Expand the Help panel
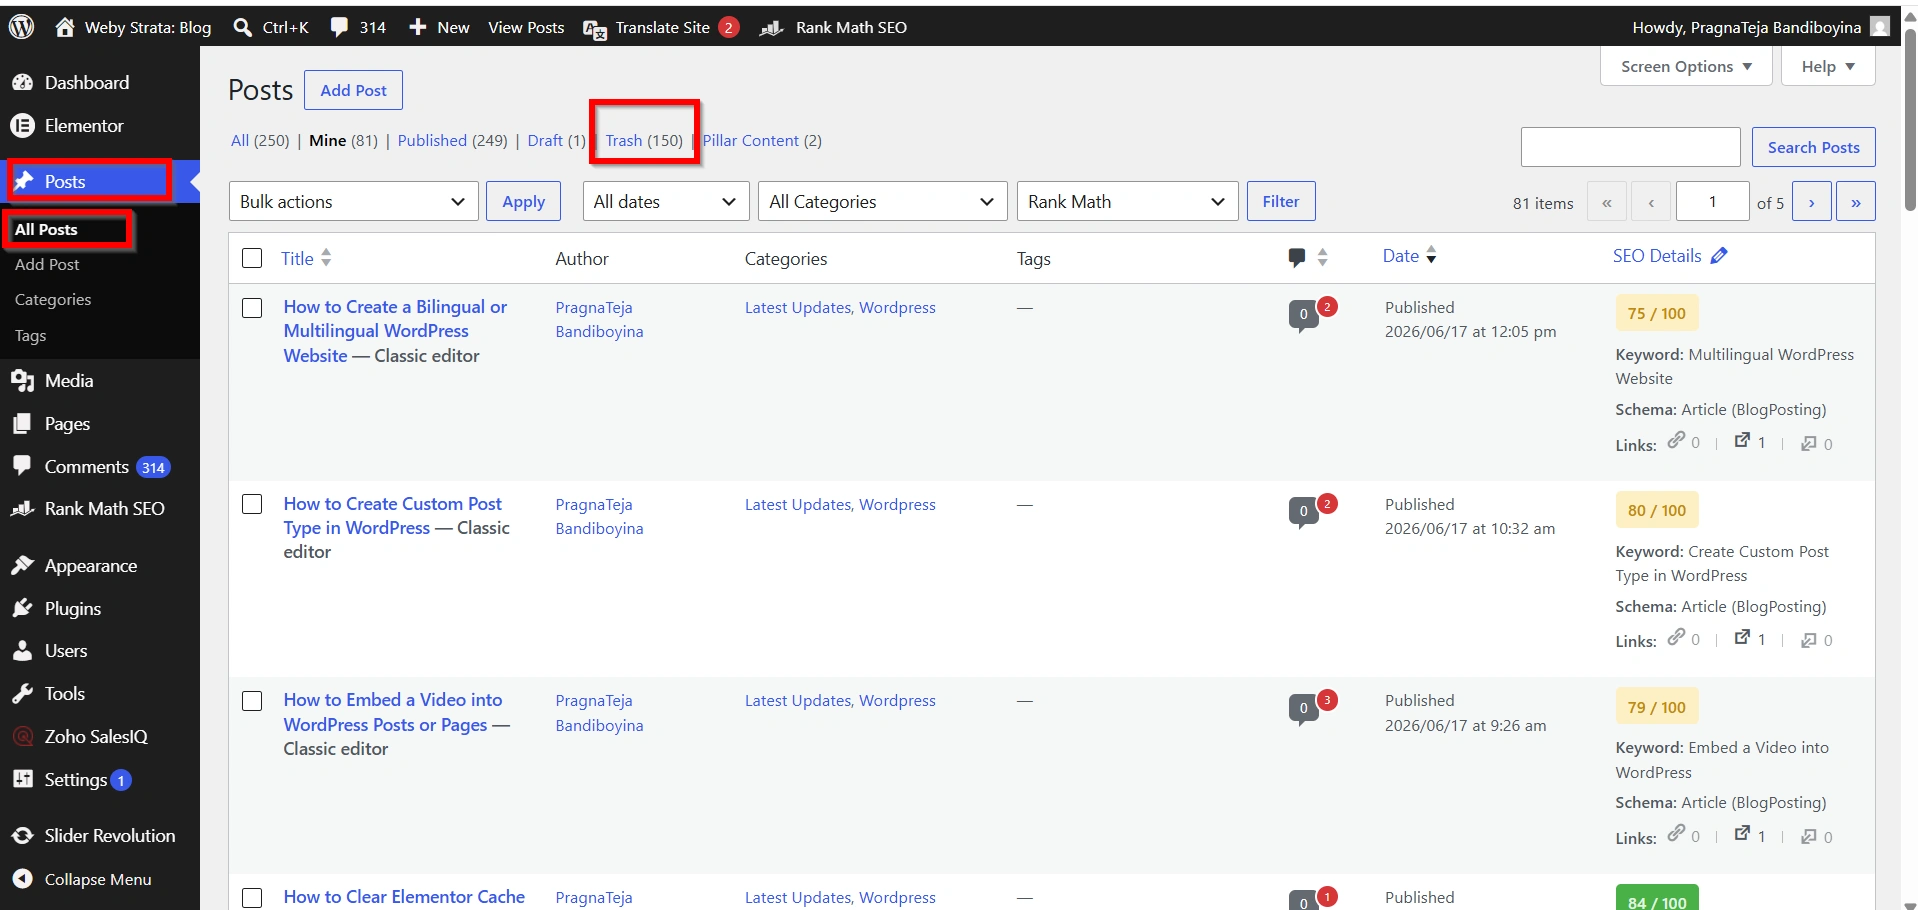Screen dimensions: 1918x910 1828,67
